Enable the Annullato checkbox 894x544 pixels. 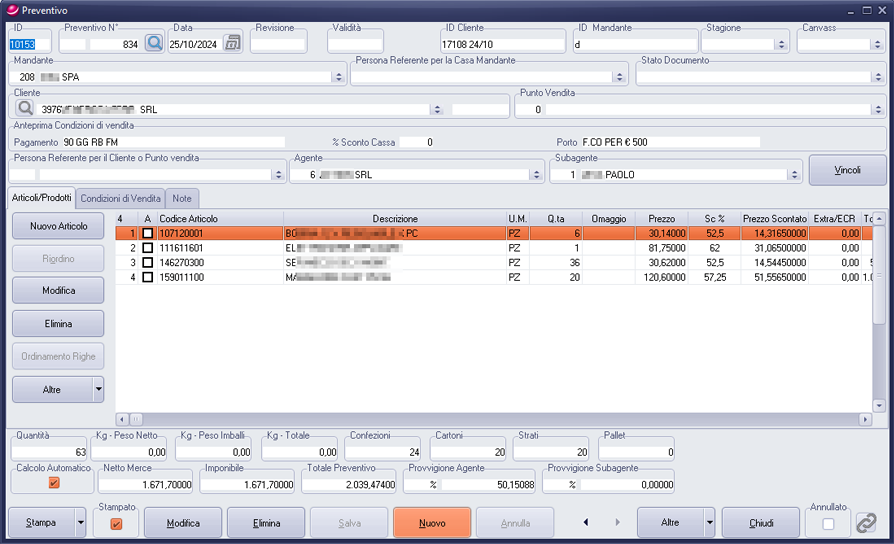[x=828, y=523]
